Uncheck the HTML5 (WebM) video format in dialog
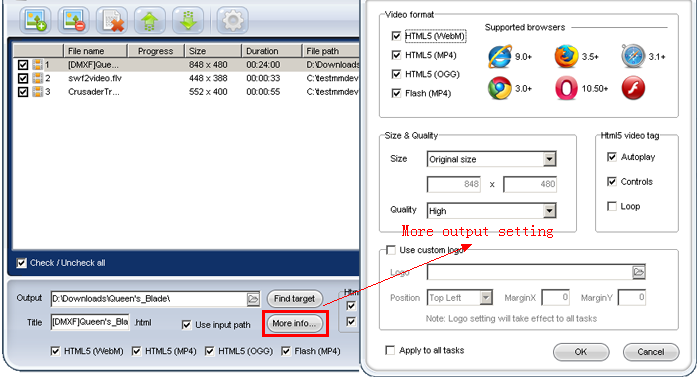 point(396,36)
